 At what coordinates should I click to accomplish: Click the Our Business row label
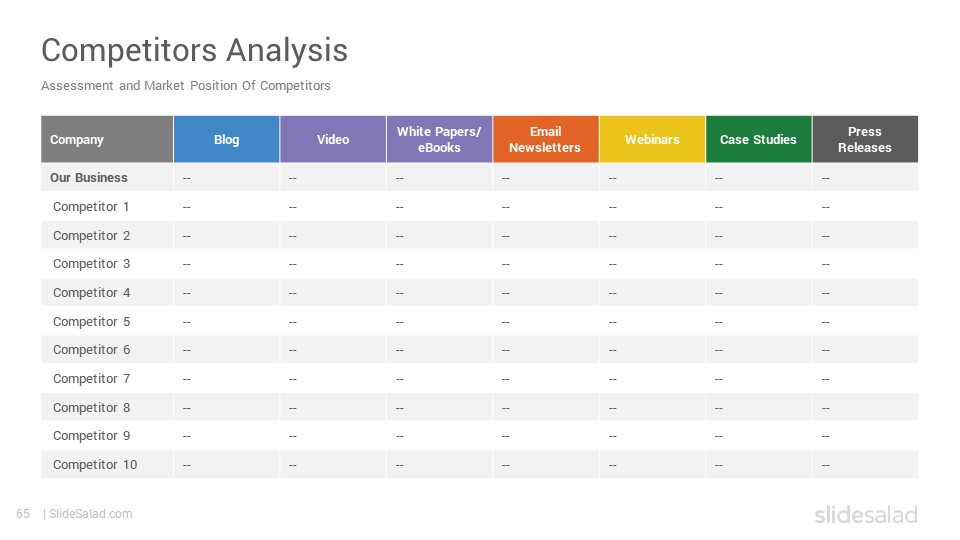(x=89, y=178)
